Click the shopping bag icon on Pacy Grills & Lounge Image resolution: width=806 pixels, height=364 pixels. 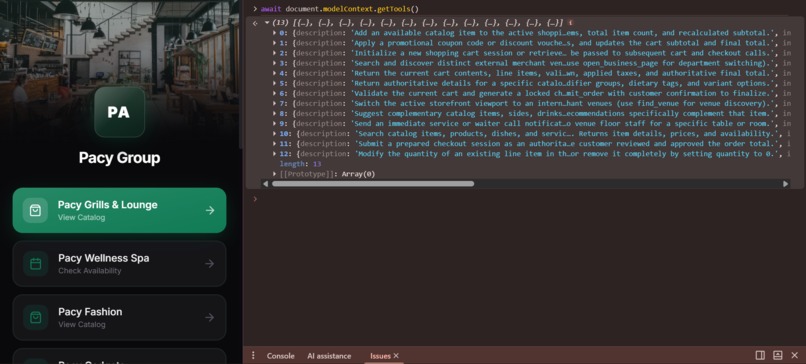35,210
